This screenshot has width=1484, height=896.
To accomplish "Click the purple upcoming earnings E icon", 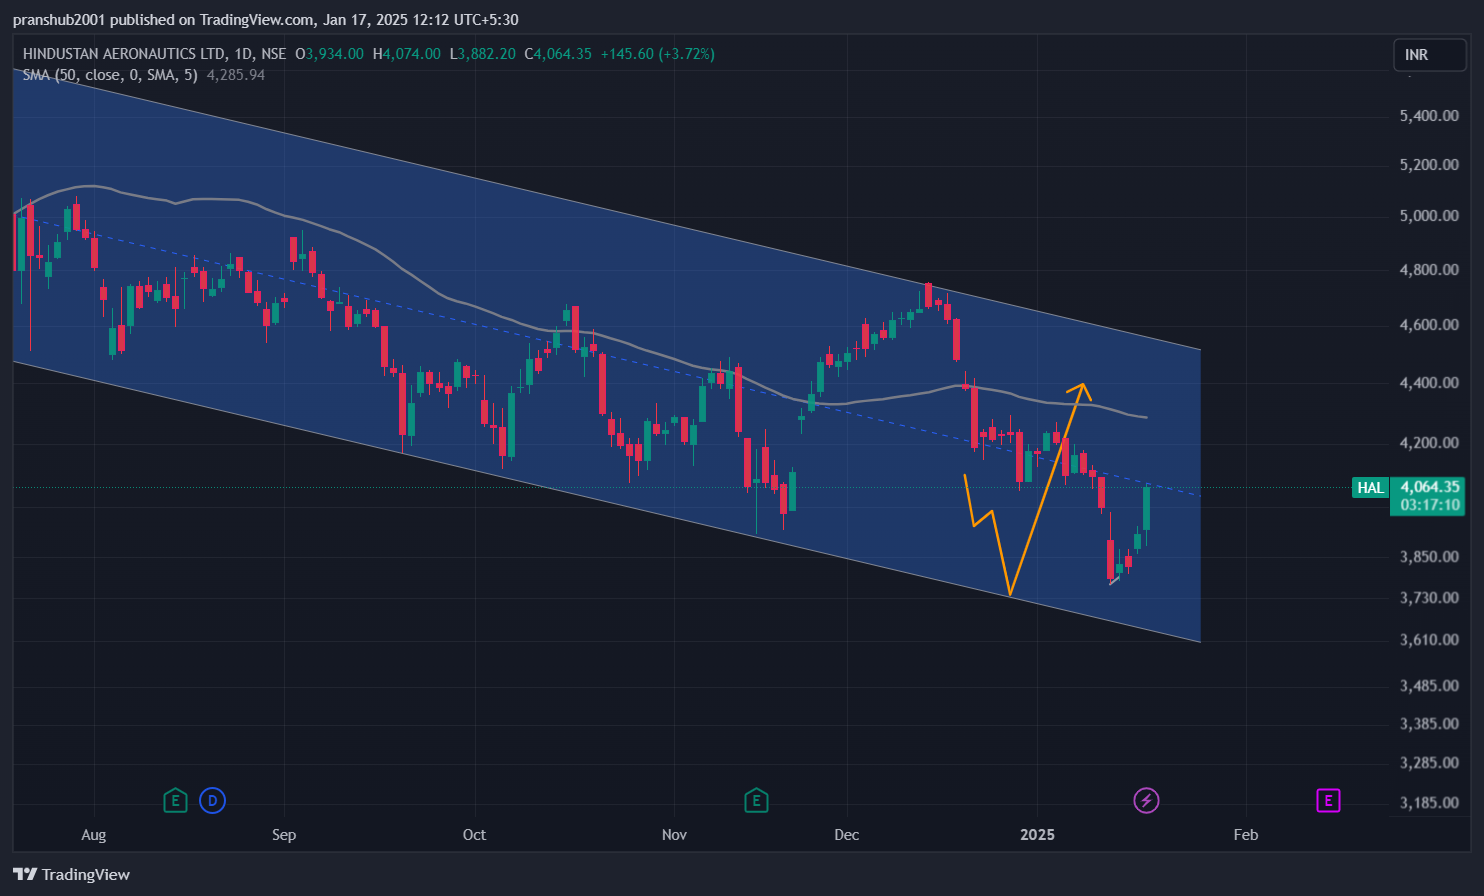I will 1328,800.
